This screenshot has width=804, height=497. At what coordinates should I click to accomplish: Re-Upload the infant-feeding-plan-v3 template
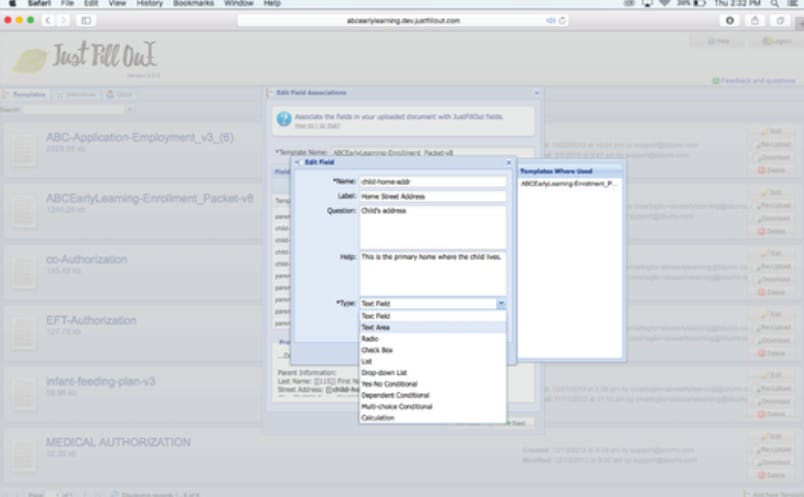[x=771, y=388]
